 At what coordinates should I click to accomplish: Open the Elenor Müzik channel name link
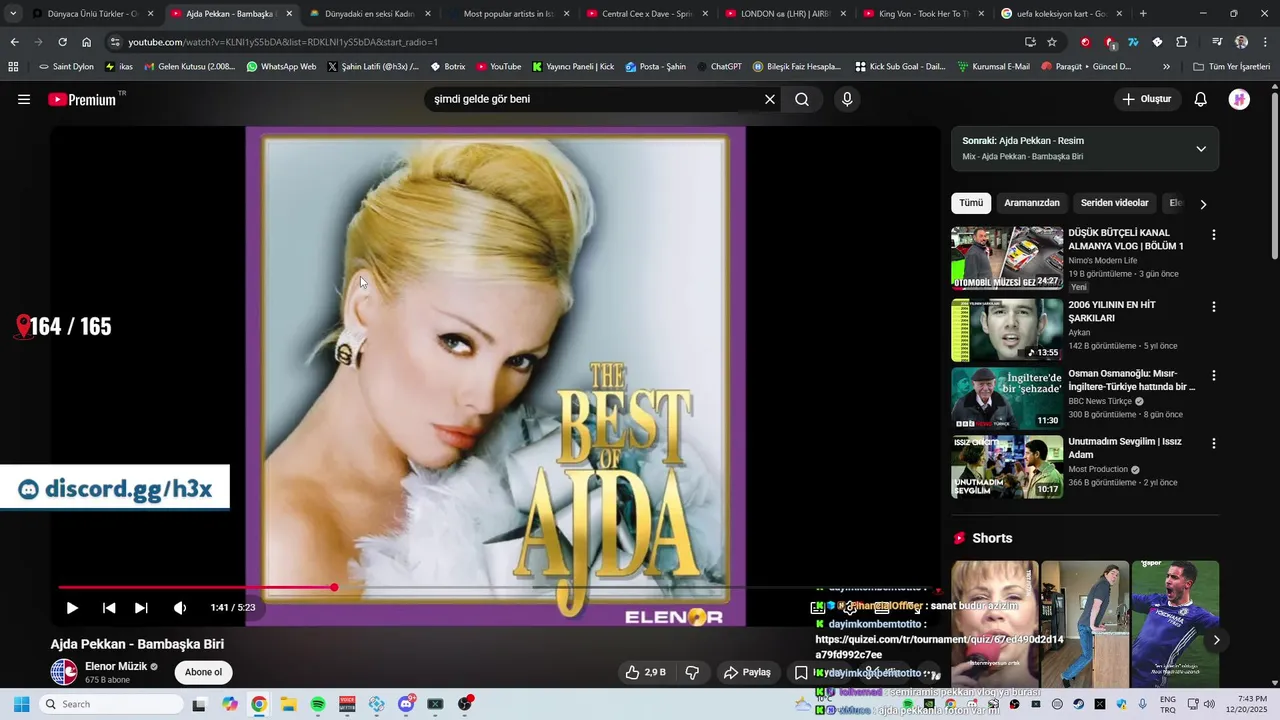(116, 666)
